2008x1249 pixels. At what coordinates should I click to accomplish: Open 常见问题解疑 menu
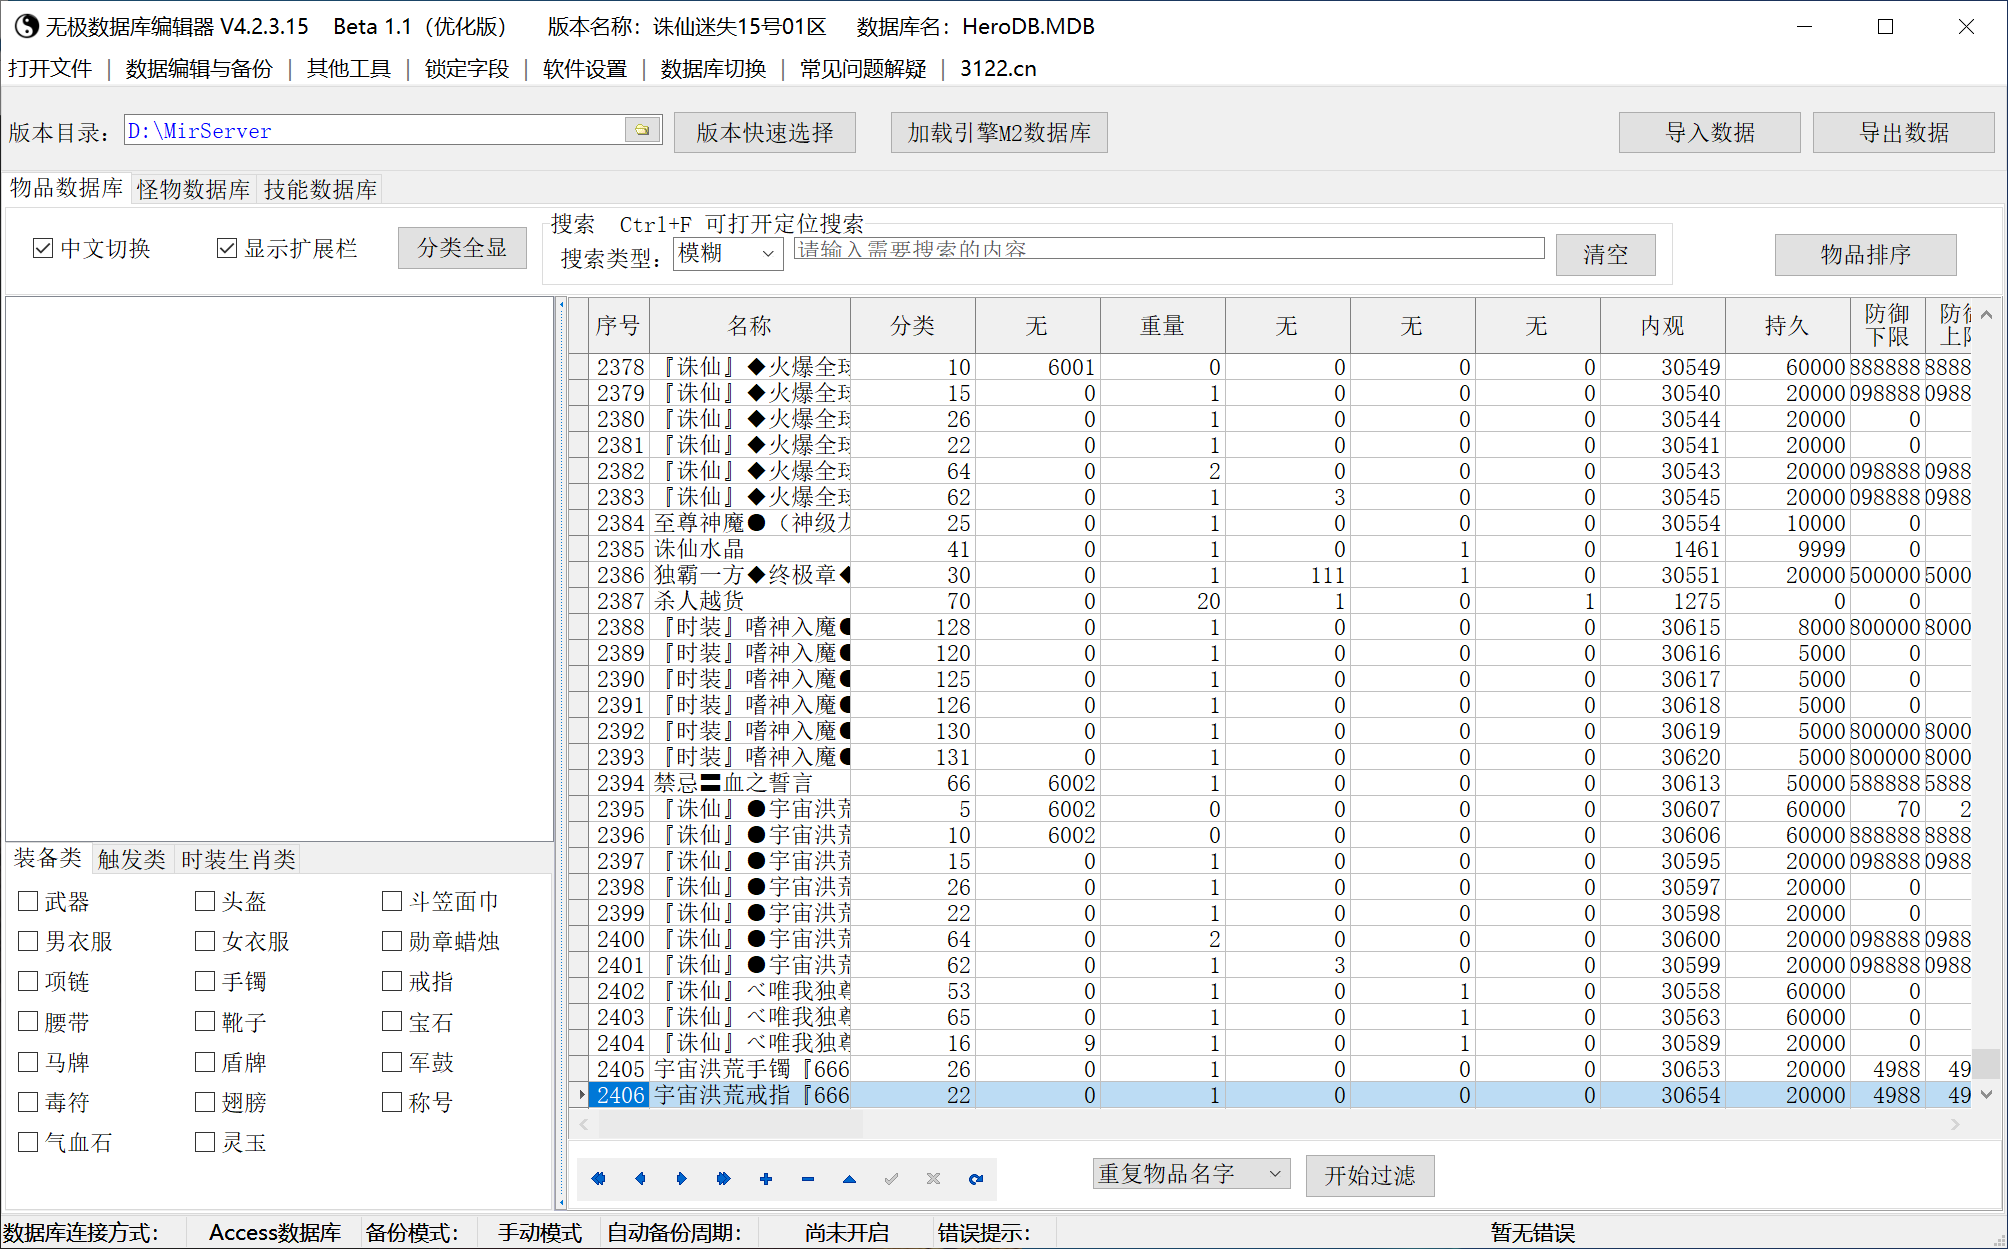pyautogui.click(x=863, y=69)
